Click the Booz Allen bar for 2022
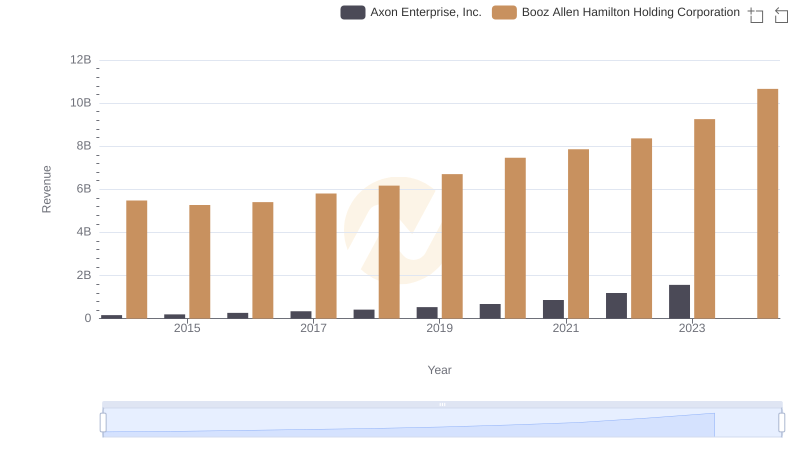The height and width of the screenshot is (461, 800). tap(641, 228)
